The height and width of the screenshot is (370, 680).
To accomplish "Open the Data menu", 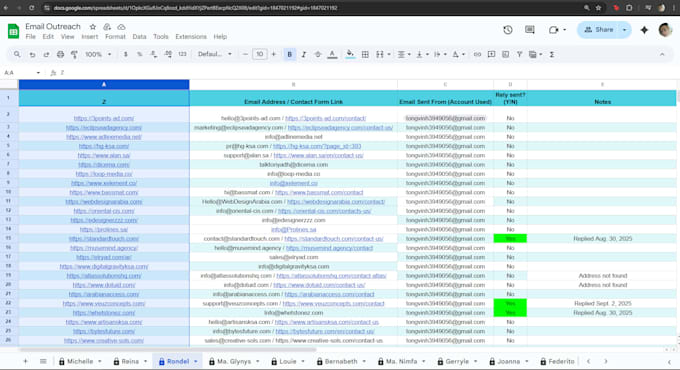I will (139, 37).
